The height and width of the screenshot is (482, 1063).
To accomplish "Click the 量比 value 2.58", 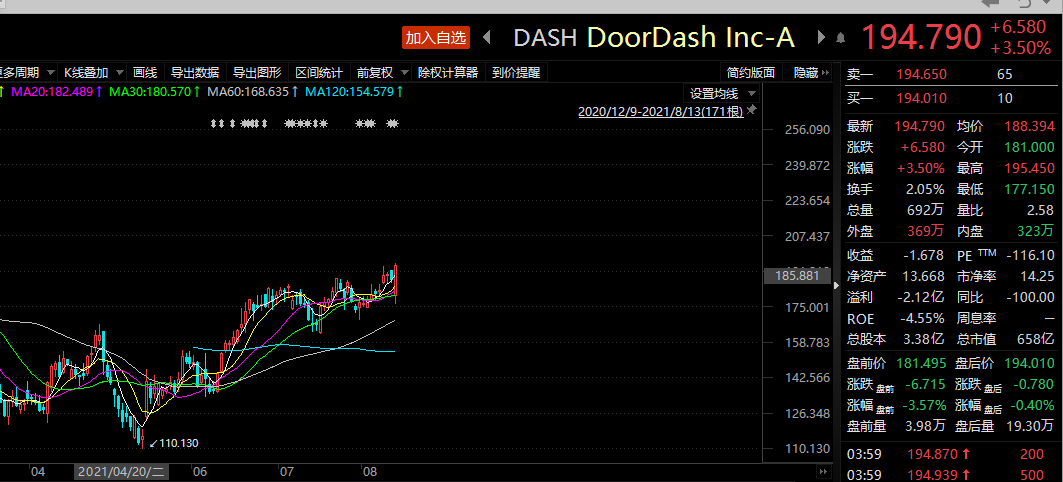I will [1042, 210].
